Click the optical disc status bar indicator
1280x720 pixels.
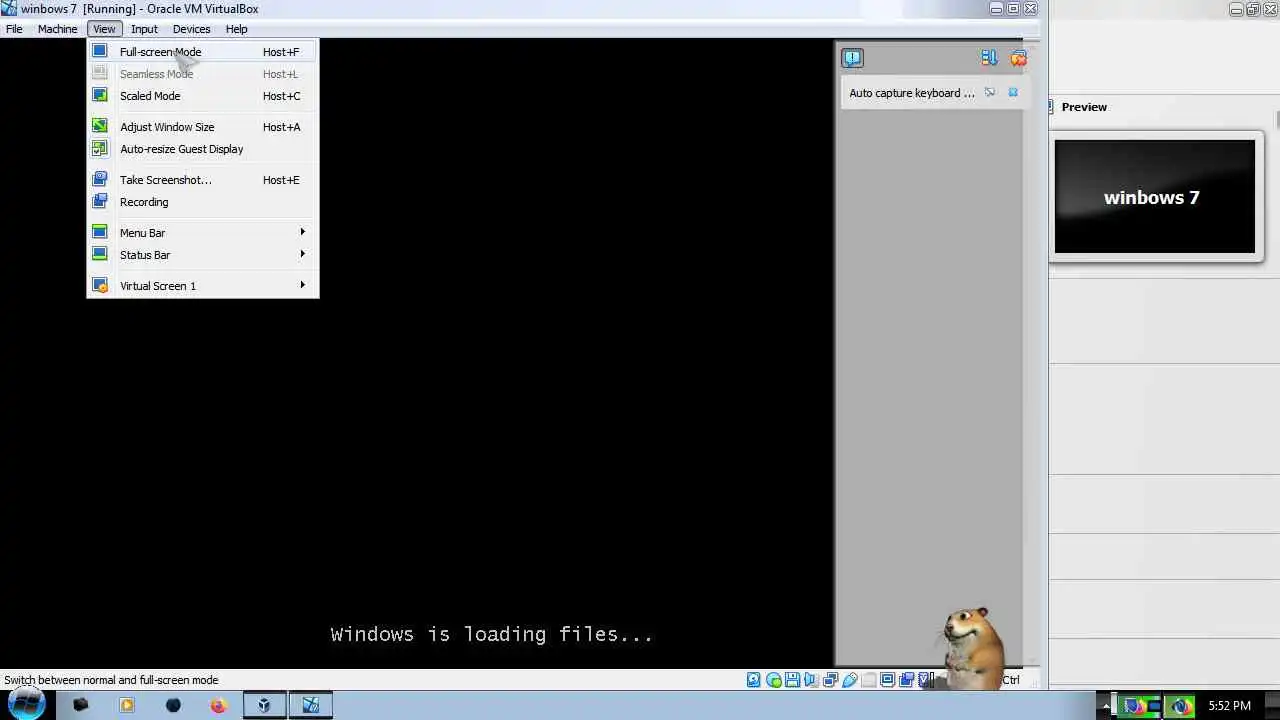pyautogui.click(x=774, y=680)
